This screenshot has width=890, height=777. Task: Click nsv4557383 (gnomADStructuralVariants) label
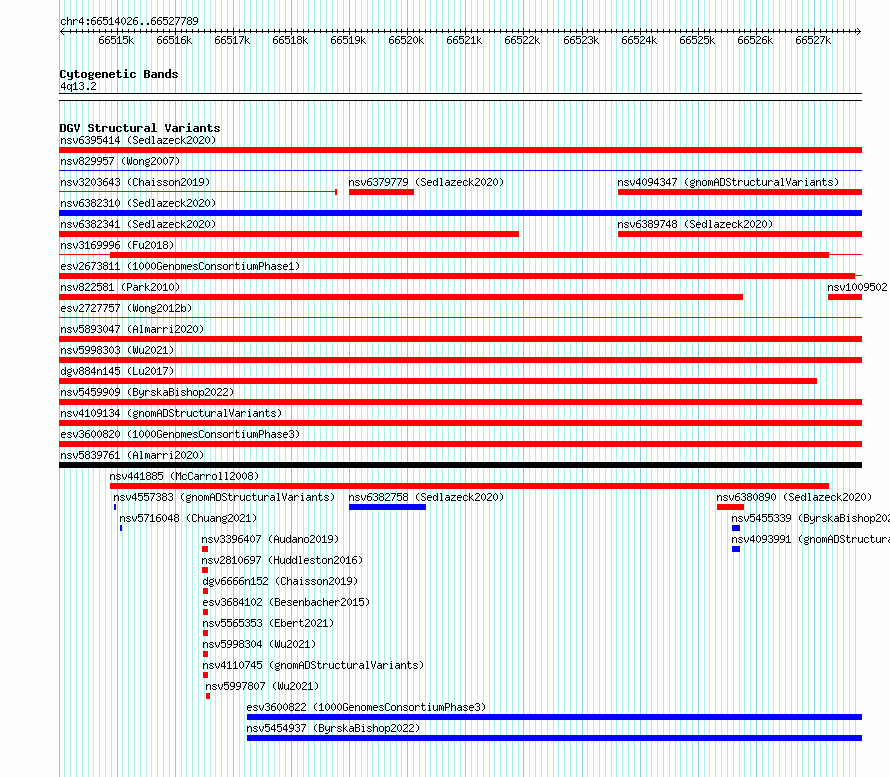pos(224,497)
